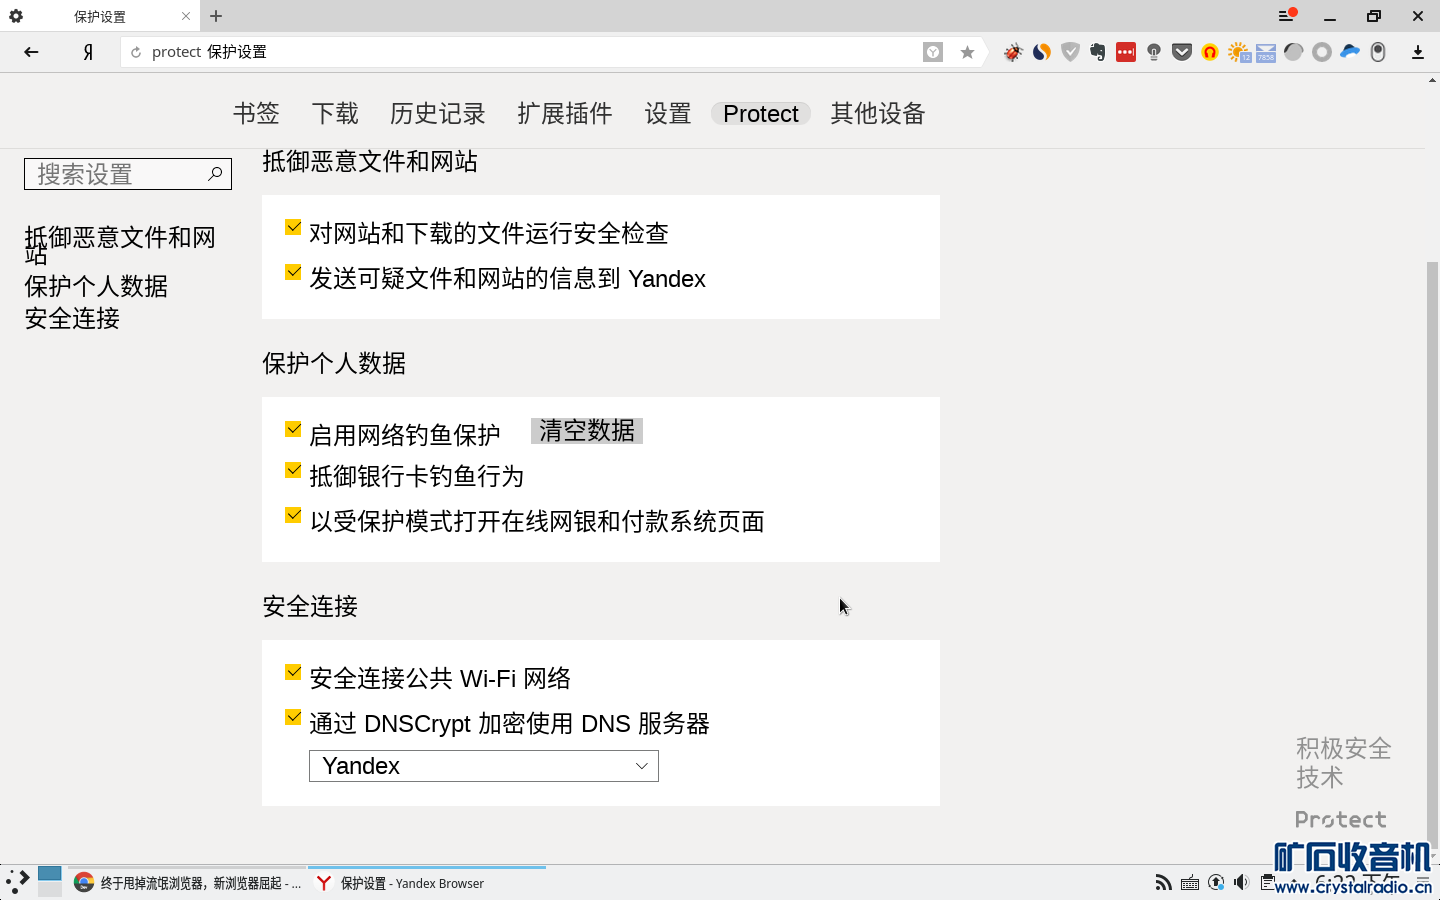Open the red LastPass extension icon
The width and height of the screenshot is (1440, 900).
(x=1126, y=52)
